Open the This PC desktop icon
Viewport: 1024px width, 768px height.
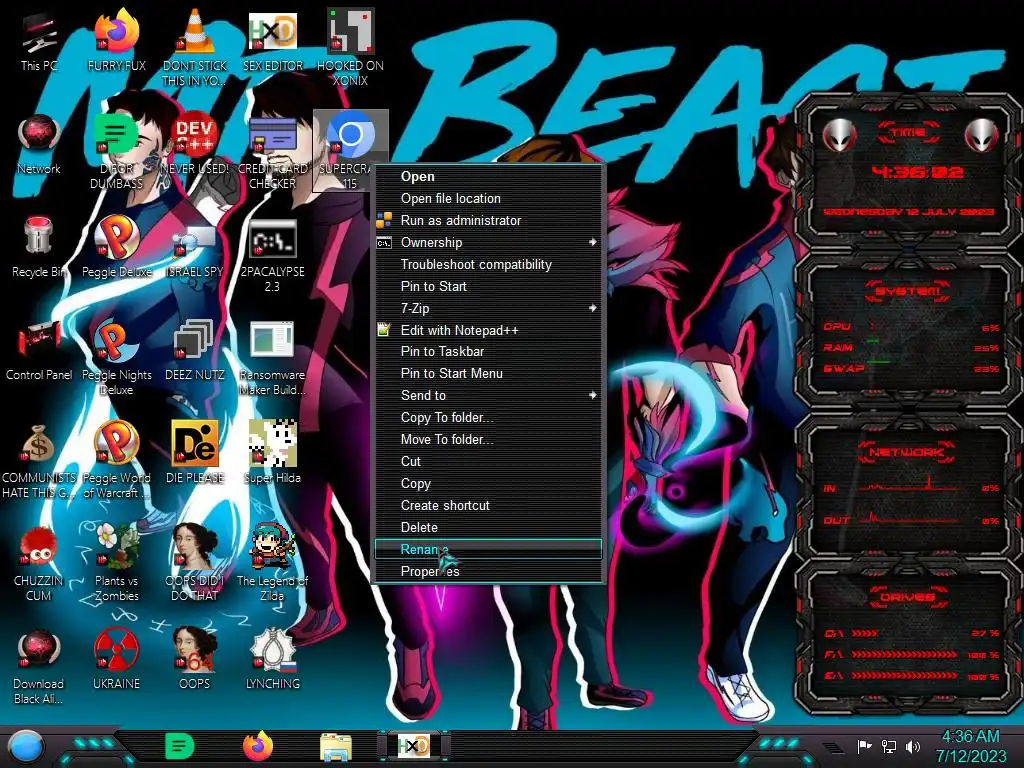point(39,40)
